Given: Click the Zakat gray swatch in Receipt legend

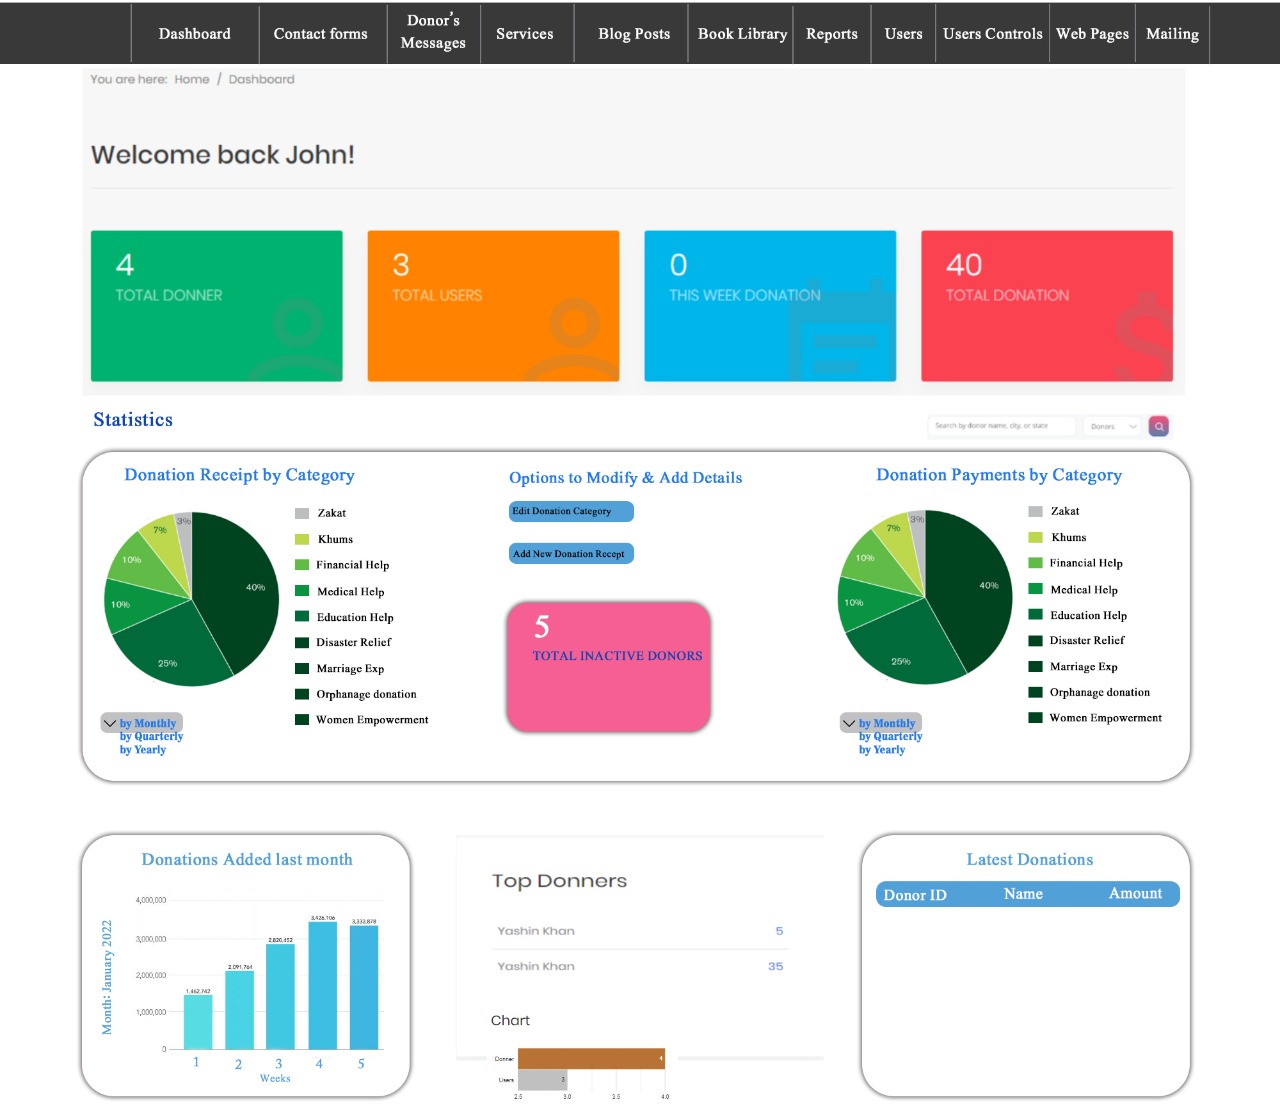Looking at the screenshot, I should [x=302, y=513].
